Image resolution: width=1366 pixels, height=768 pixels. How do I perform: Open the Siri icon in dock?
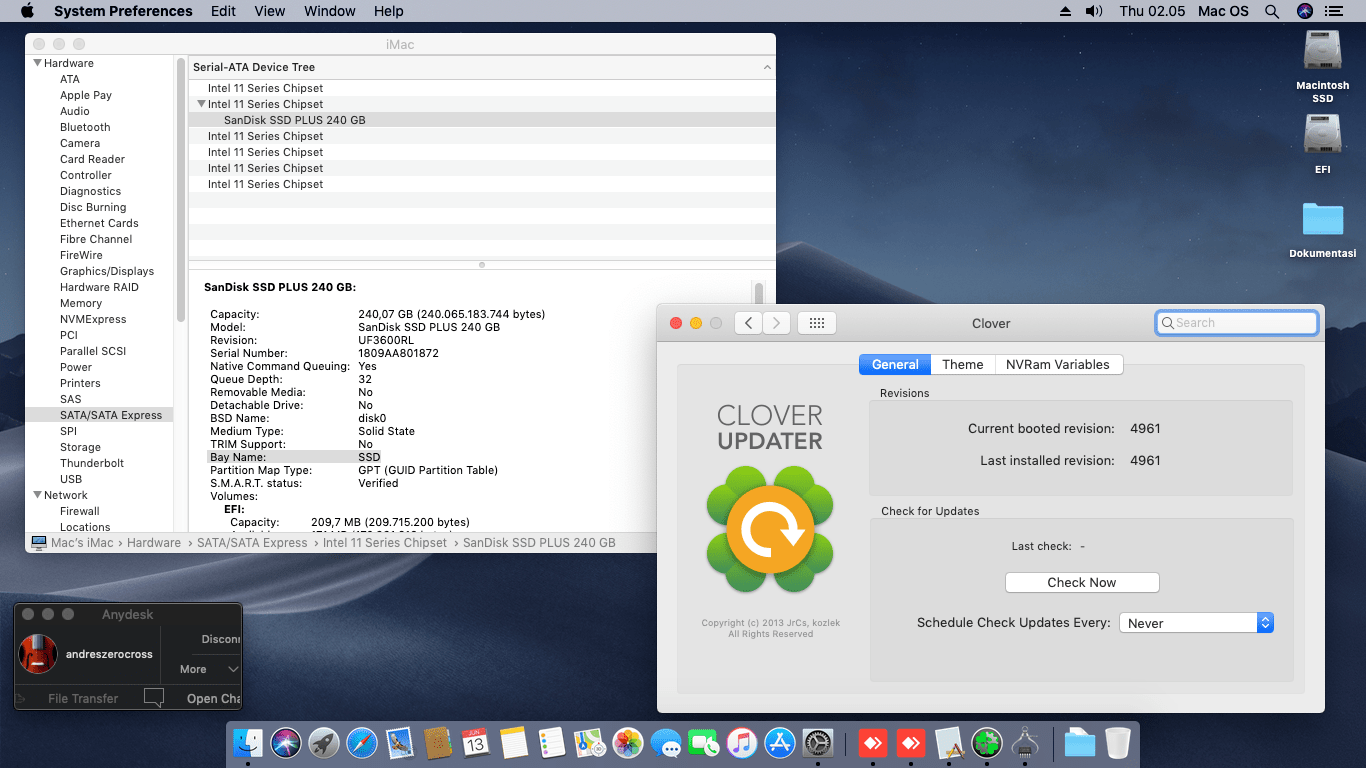[286, 743]
